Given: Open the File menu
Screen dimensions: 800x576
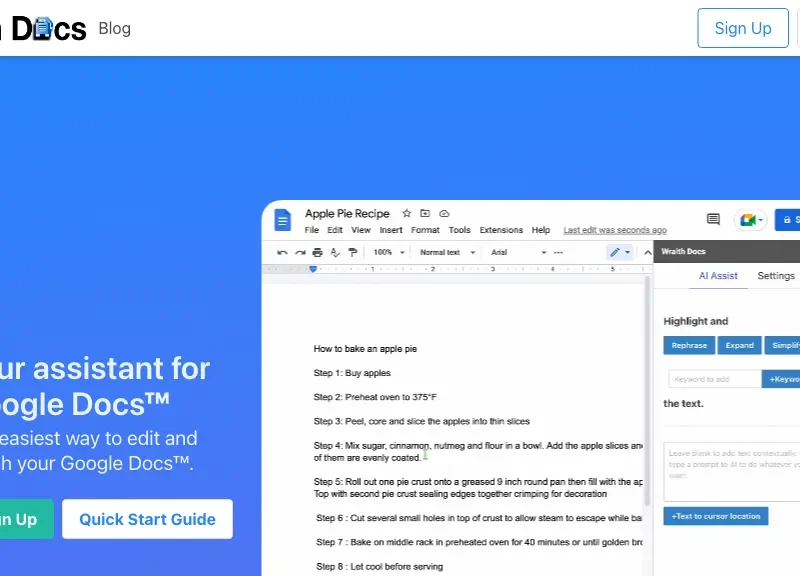Looking at the screenshot, I should tap(311, 230).
